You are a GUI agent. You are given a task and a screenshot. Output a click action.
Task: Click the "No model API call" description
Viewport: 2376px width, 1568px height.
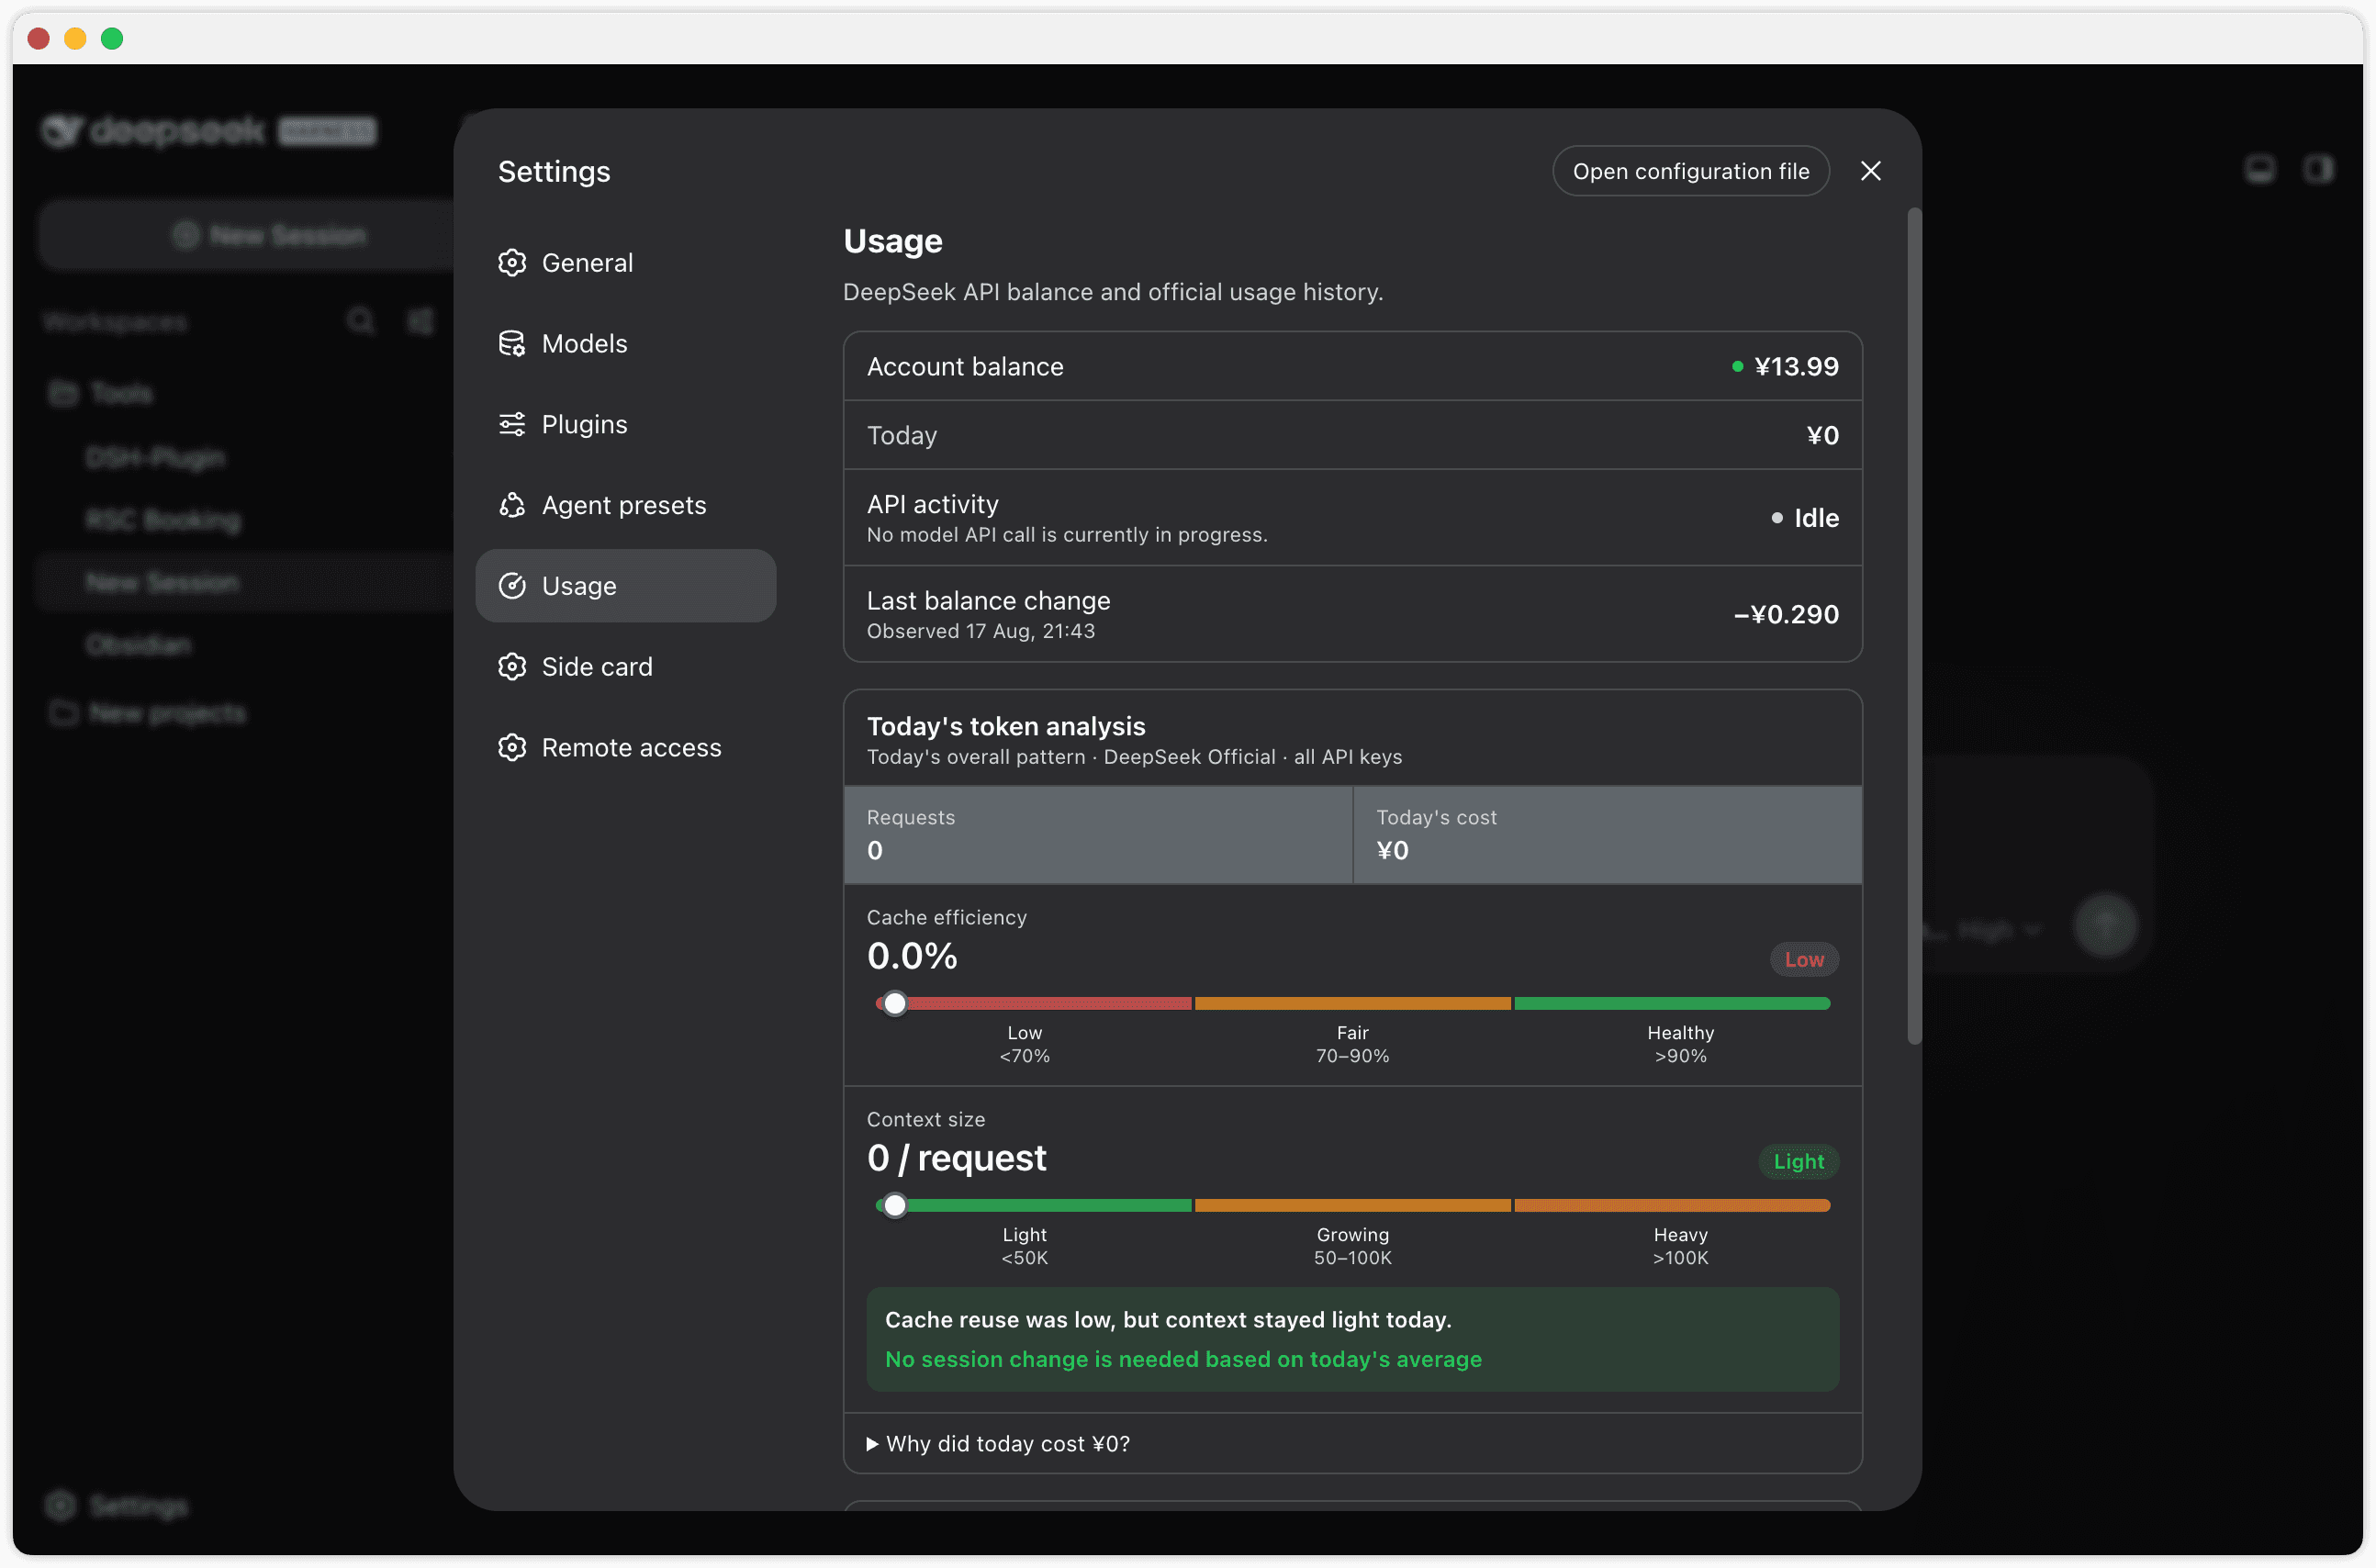pyautogui.click(x=1067, y=535)
